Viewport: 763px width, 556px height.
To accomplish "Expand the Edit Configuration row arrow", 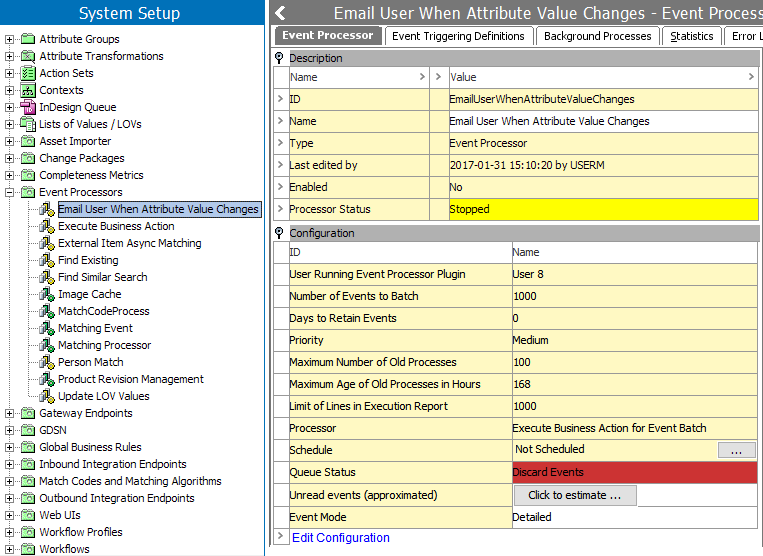I will point(280,536).
